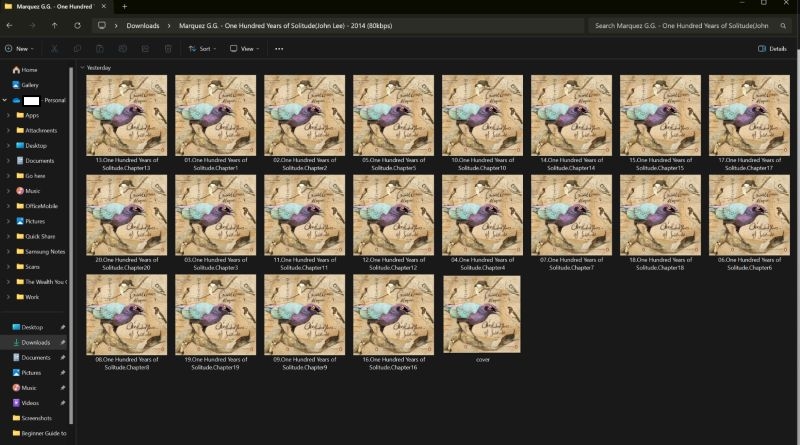Select pinned Downloads in the sidebar
This screenshot has width=800, height=445.
[35, 342]
